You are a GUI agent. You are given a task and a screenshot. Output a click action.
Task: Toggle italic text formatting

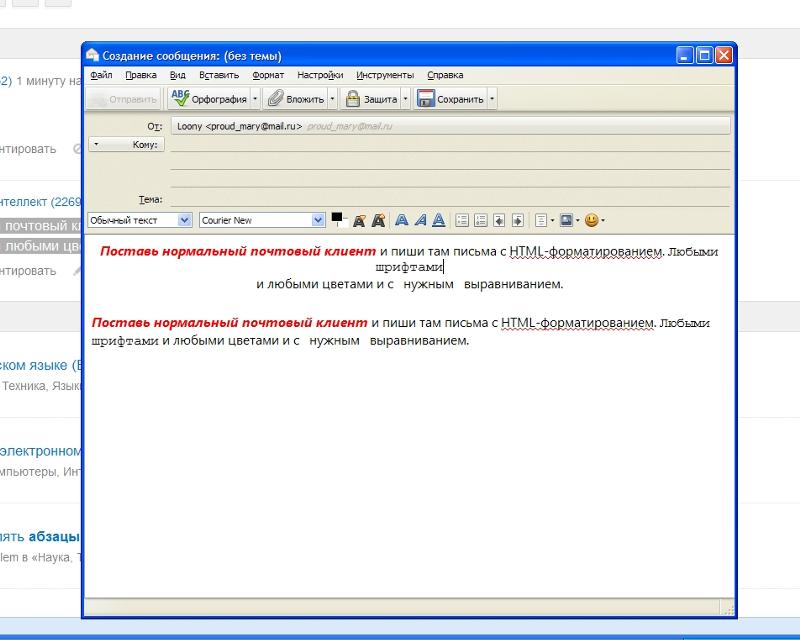pos(420,220)
